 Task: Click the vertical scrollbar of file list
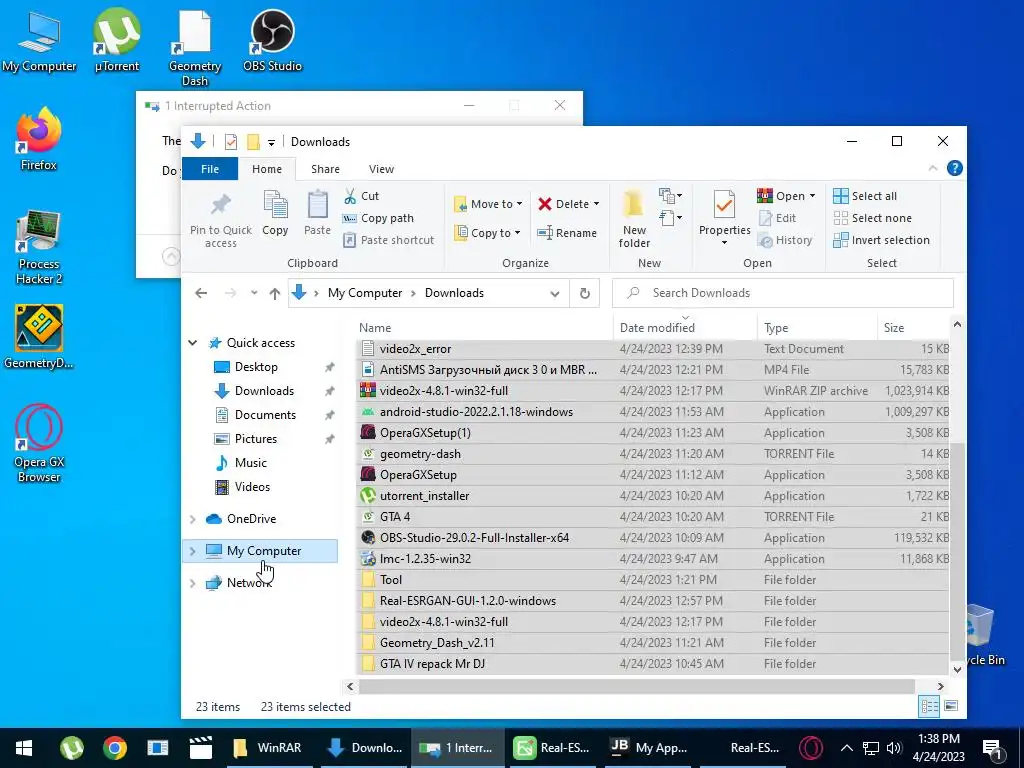pyautogui.click(x=957, y=551)
